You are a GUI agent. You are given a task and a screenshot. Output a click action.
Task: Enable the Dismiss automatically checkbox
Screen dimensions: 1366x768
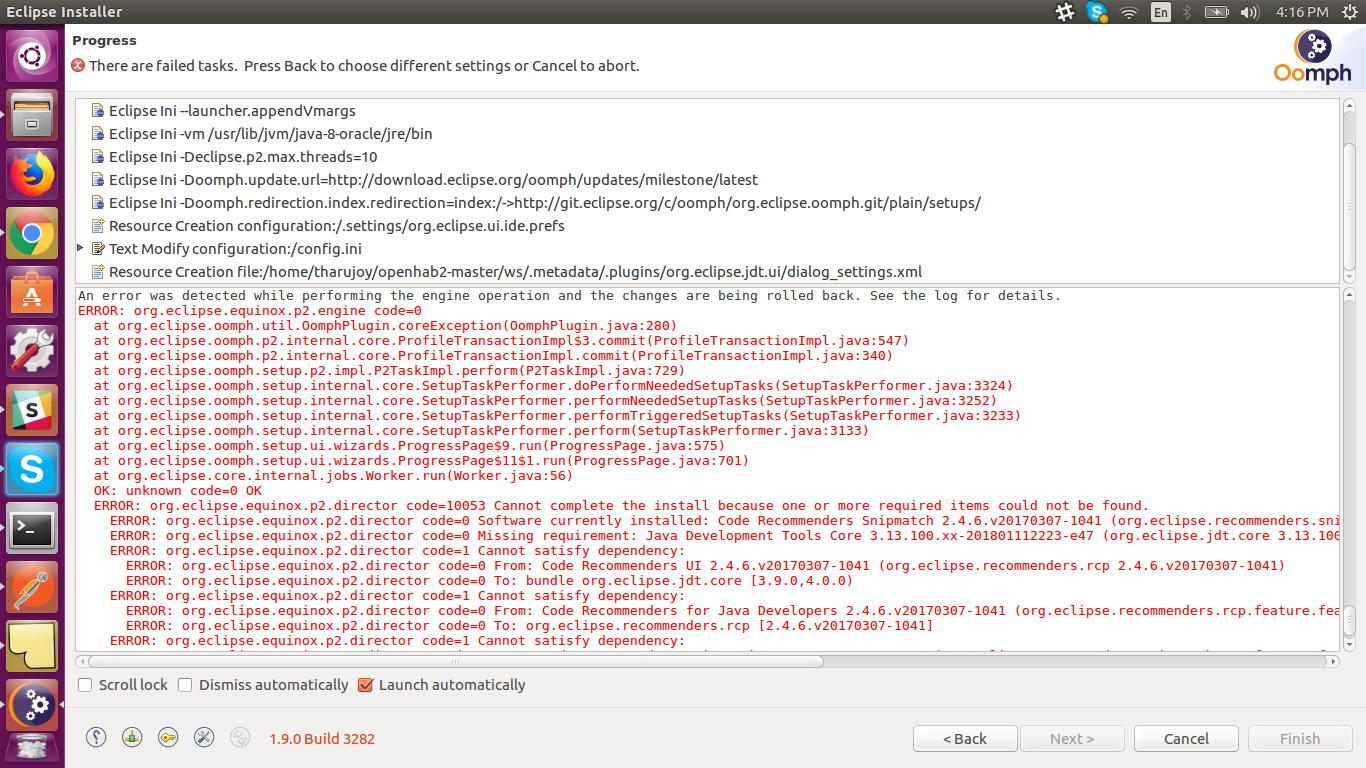point(185,685)
